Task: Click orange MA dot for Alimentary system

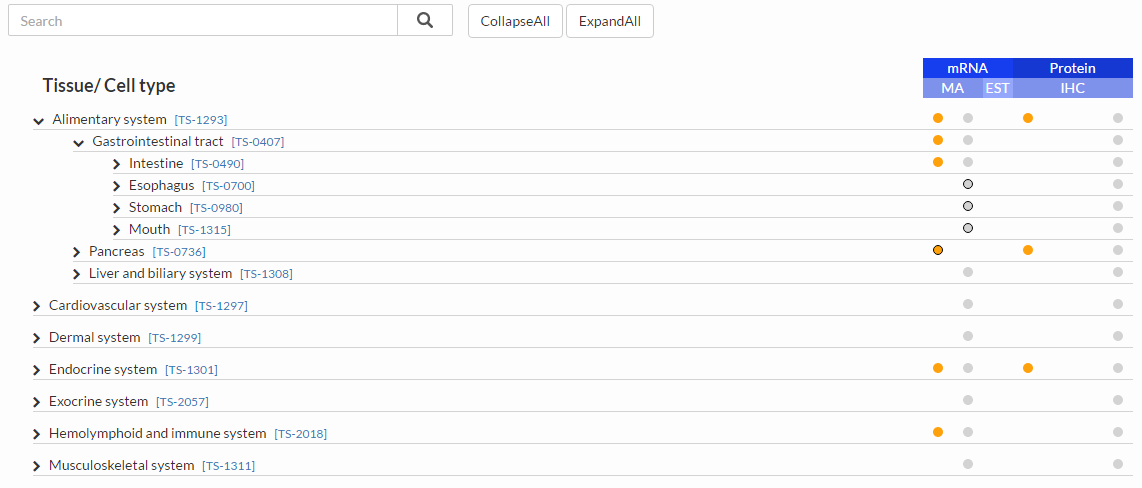Action: pyautogui.click(x=938, y=118)
